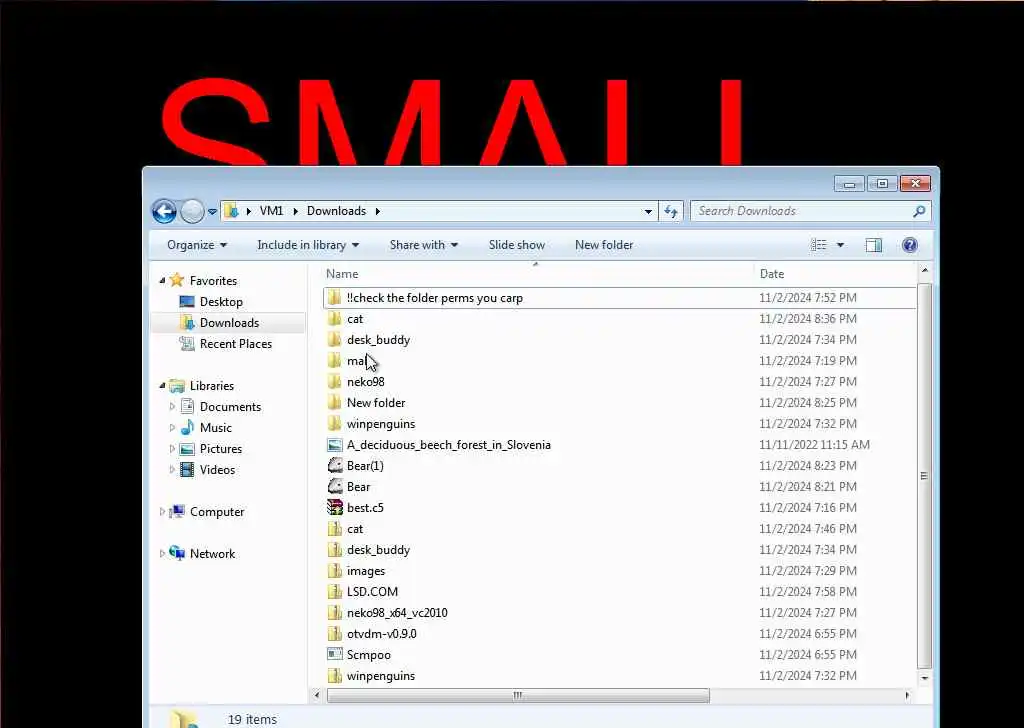Open arrow after Downloads in breadcrumb
Viewport: 1024px width, 728px height.
(377, 211)
